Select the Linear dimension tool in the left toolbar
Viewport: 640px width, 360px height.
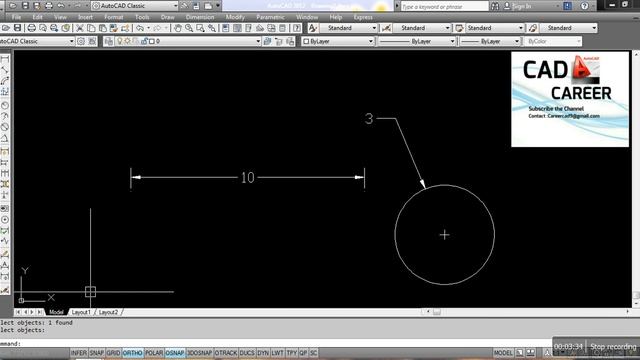pos(4,59)
